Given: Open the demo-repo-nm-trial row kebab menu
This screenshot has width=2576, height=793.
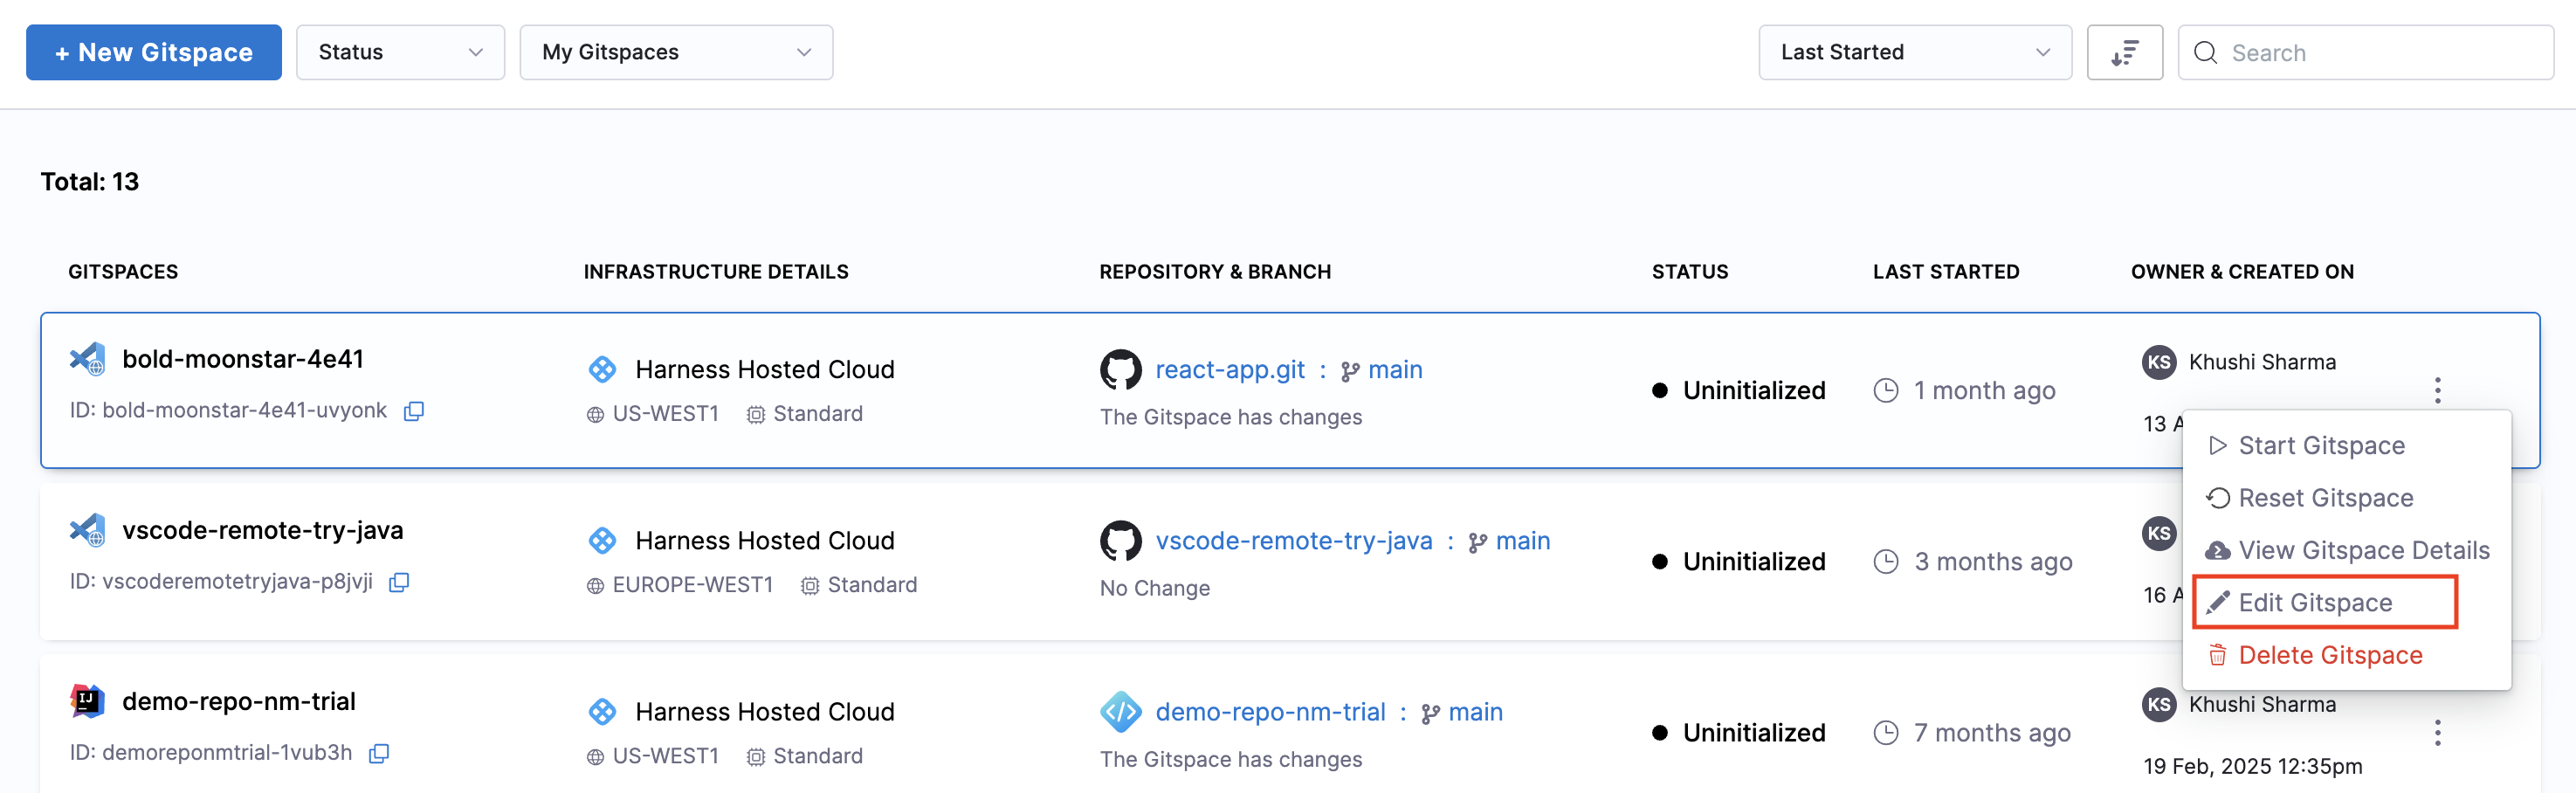Looking at the screenshot, I should (2437, 733).
